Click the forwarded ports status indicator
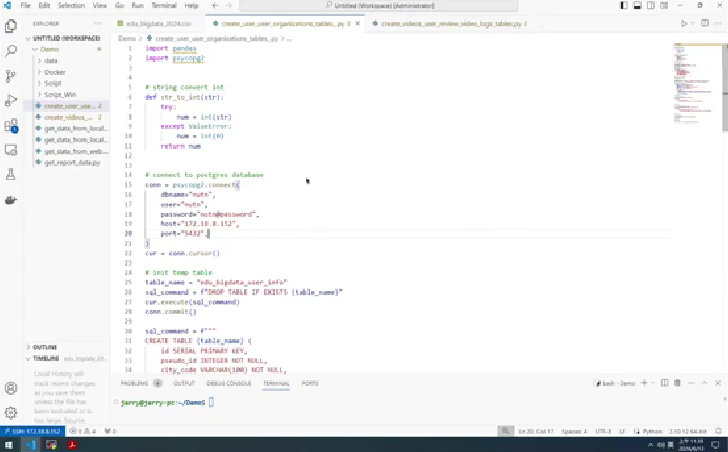 [x=110, y=431]
